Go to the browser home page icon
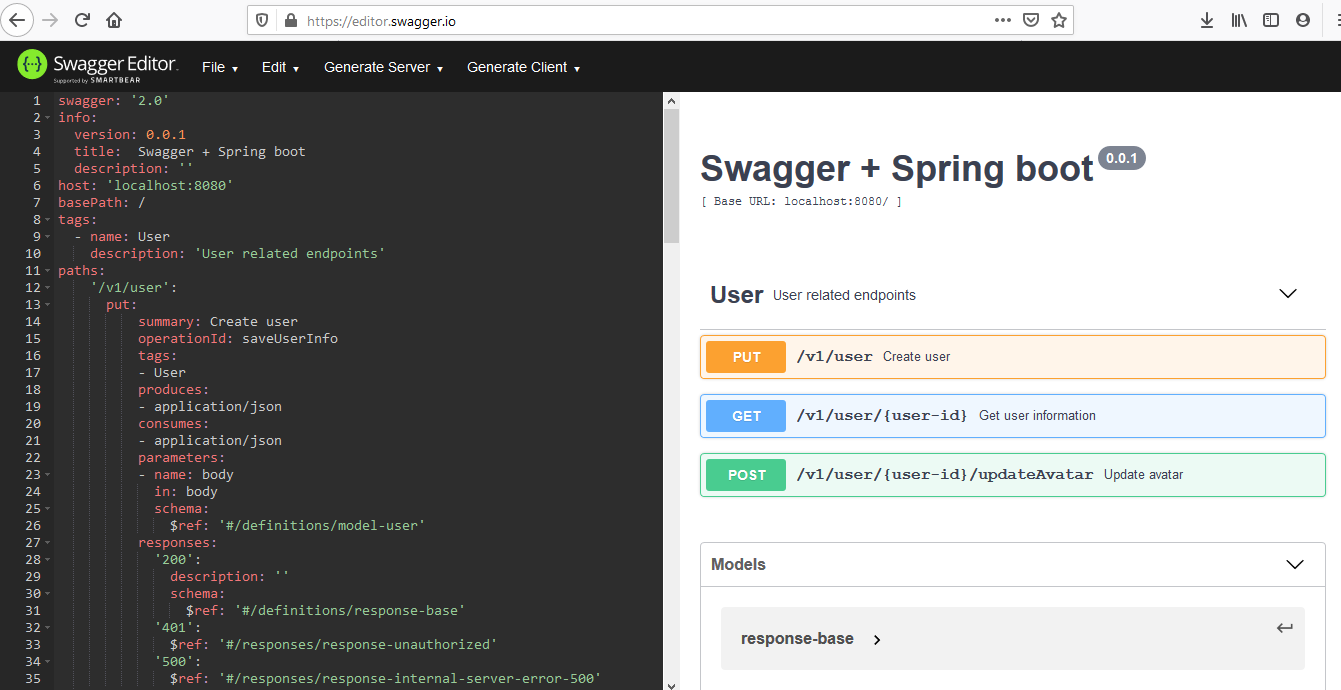This screenshot has width=1341, height=690. [114, 20]
